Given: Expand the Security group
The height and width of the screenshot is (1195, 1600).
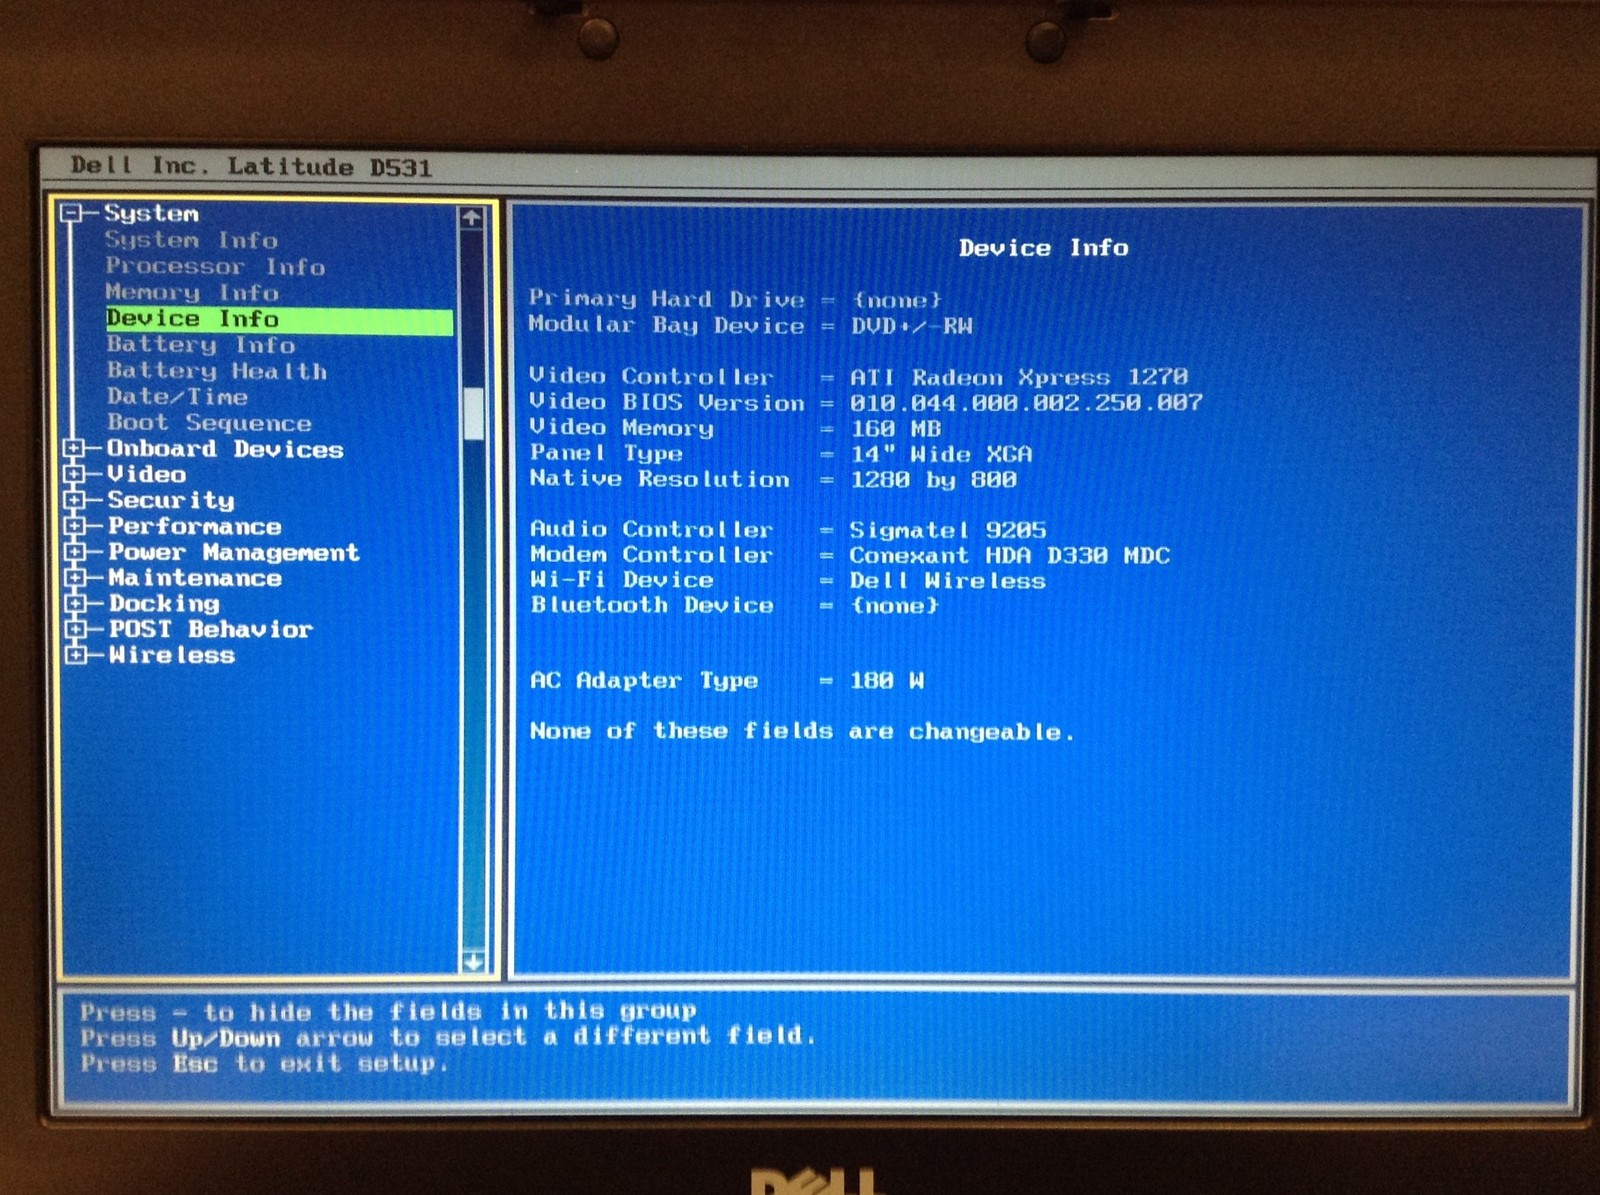Looking at the screenshot, I should [74, 499].
